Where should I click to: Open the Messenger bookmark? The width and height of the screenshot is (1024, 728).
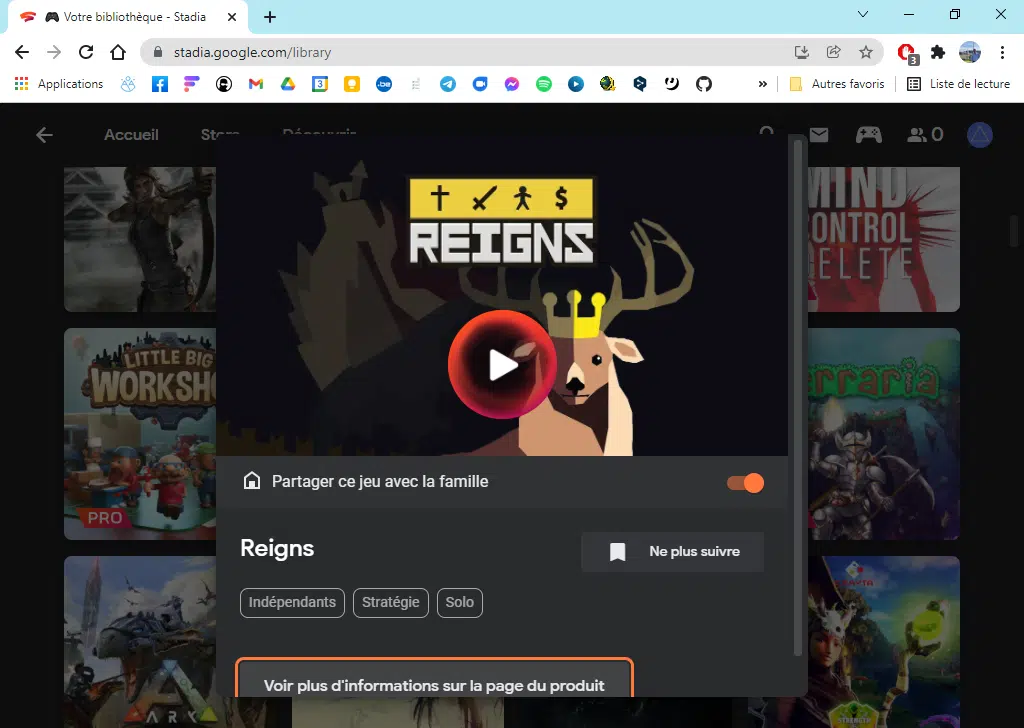tap(512, 84)
